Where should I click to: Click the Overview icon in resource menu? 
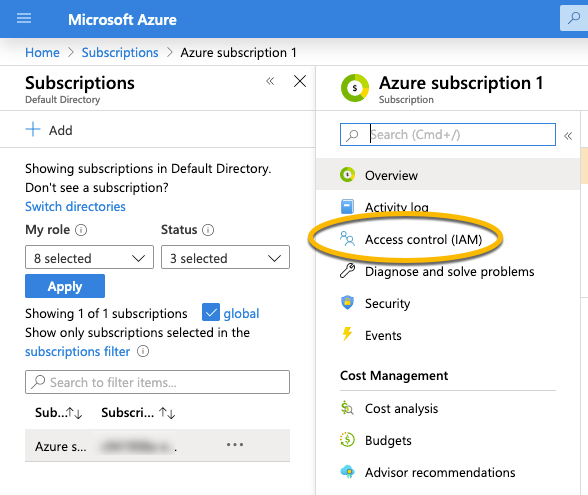coord(348,175)
